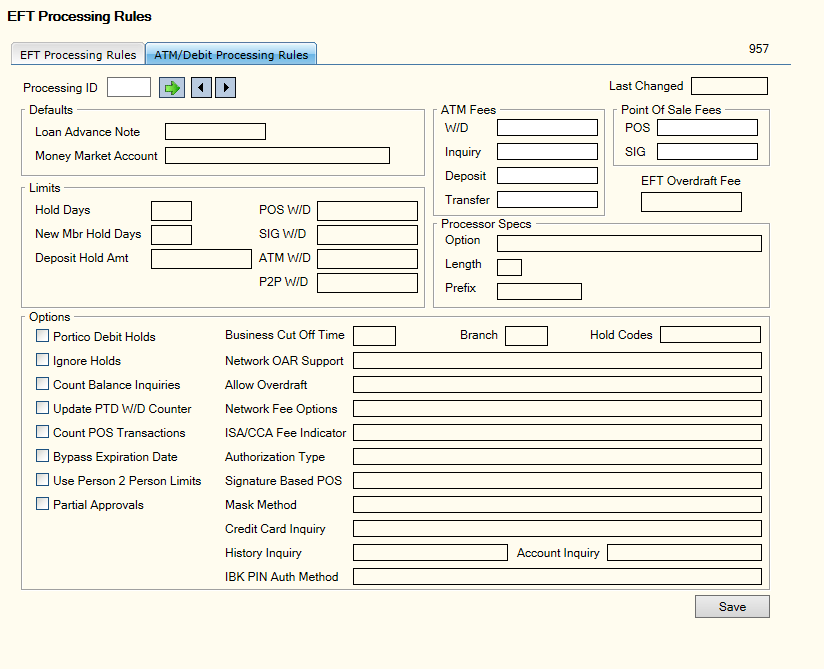Switch to EFT Processing Rules tab
Viewport: 824px width, 669px height.
tap(78, 55)
